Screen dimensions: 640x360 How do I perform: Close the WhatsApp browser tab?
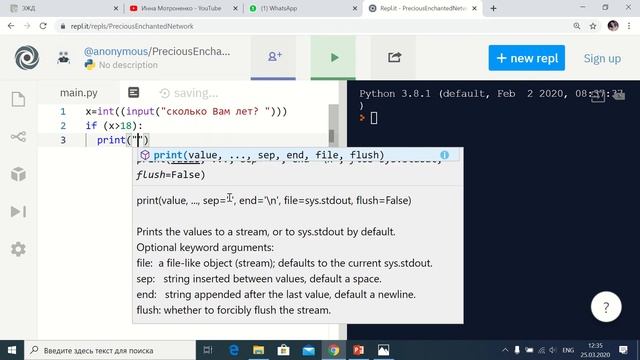click(x=355, y=8)
